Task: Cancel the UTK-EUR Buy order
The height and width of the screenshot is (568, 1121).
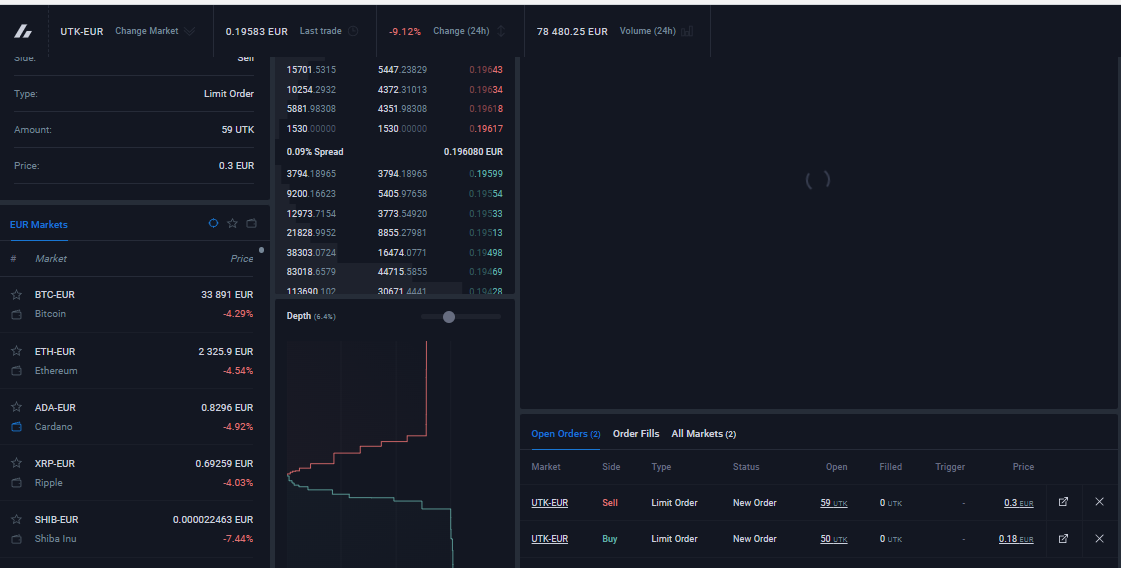Action: (1100, 539)
